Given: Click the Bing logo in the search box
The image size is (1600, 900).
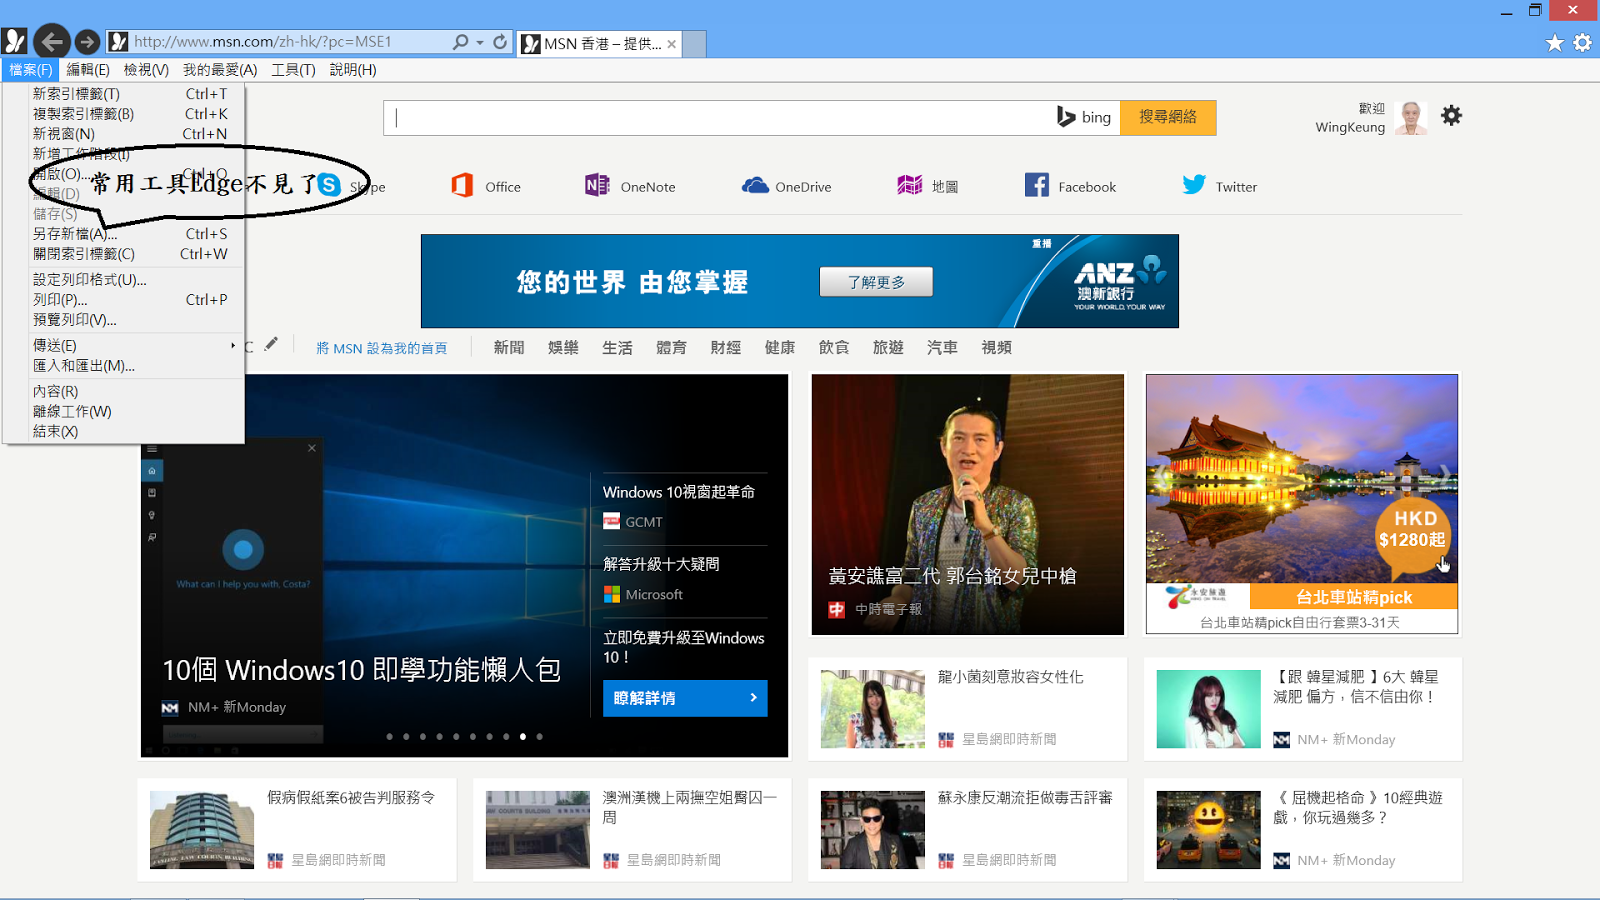Looking at the screenshot, I should [1084, 117].
